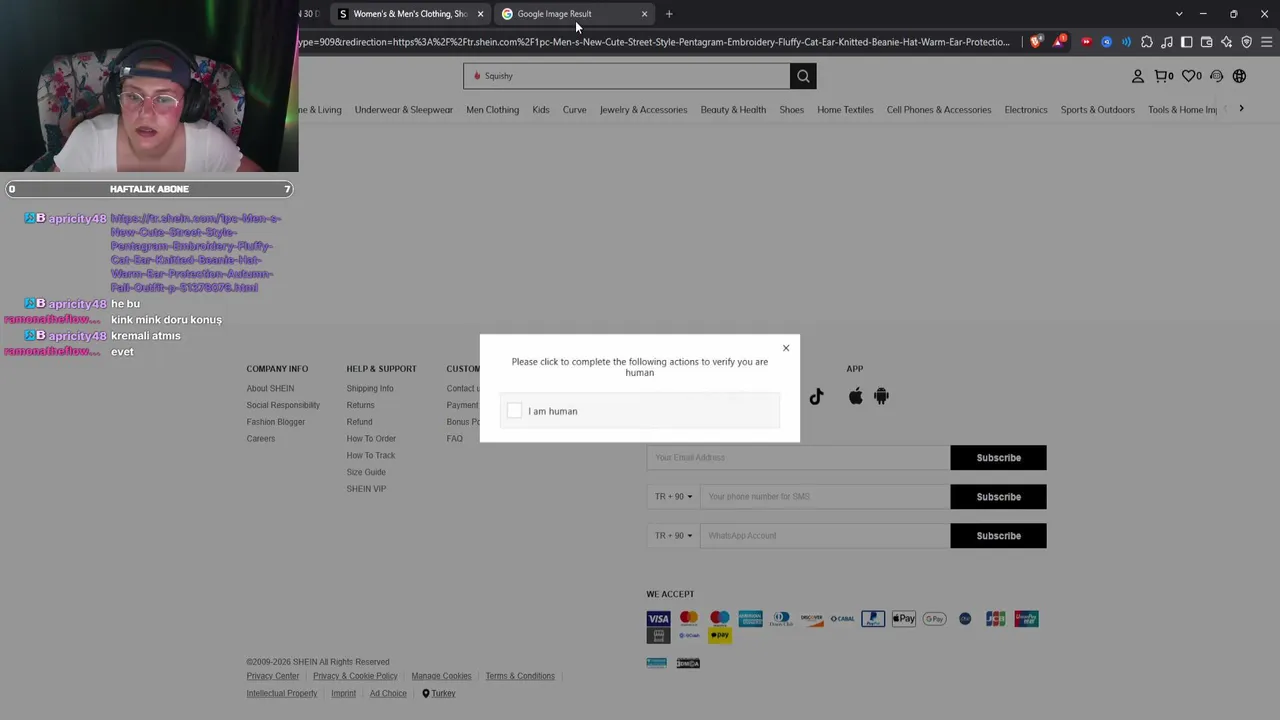
Task: Click the Brave Rewards triangle icon
Action: point(1059,42)
